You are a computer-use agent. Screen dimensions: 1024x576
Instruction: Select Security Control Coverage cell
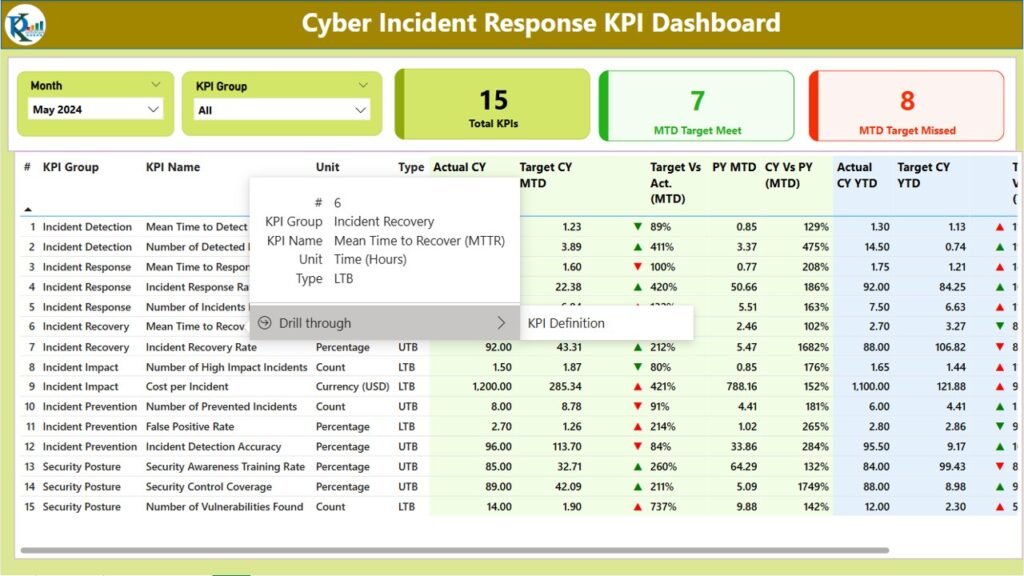click(208, 487)
